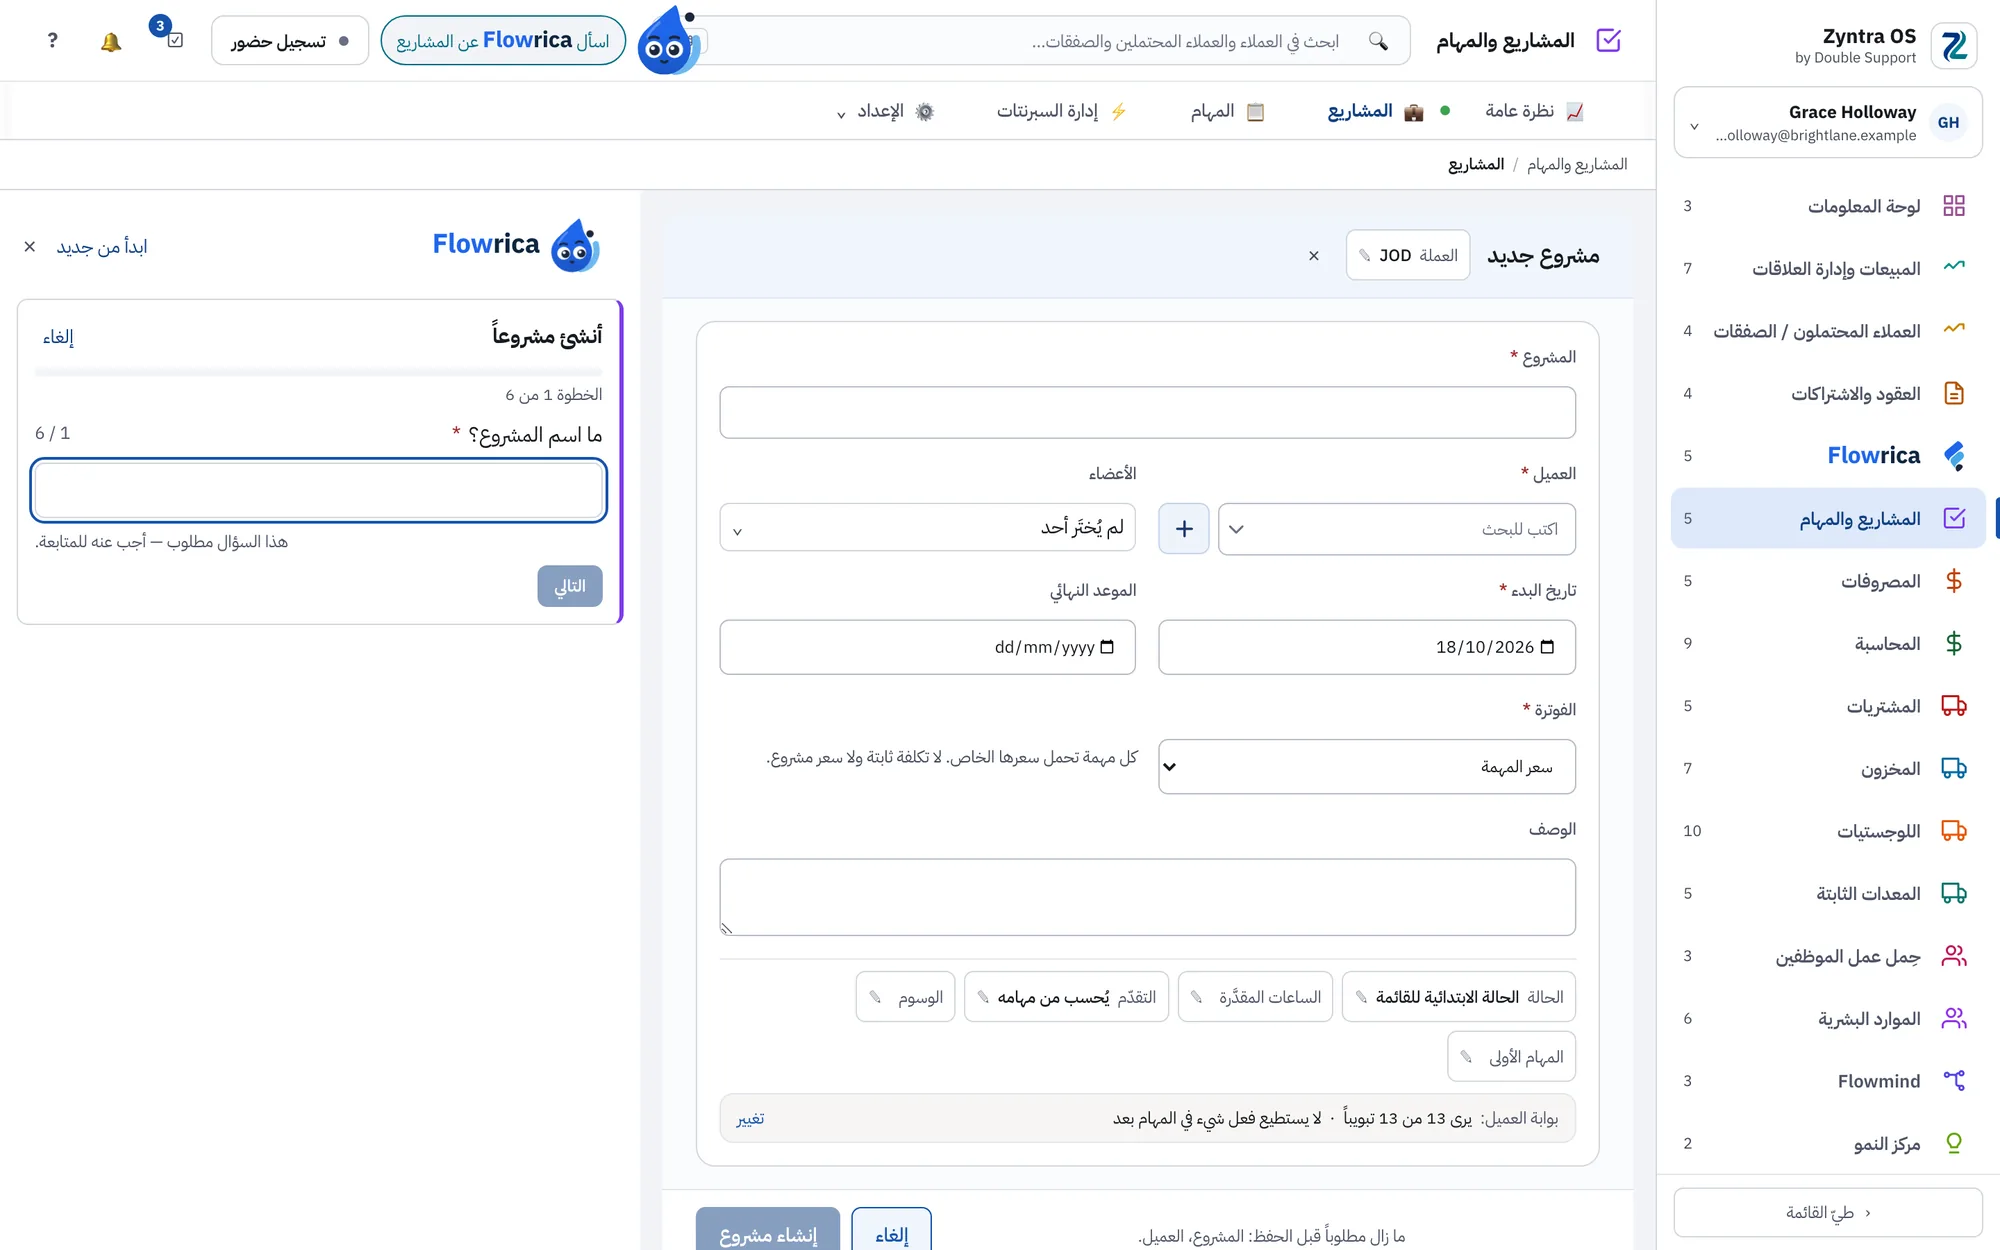Image resolution: width=2000 pixels, height=1250 pixels.
Task: Close the Flowrica assistant panel
Action: [30, 247]
